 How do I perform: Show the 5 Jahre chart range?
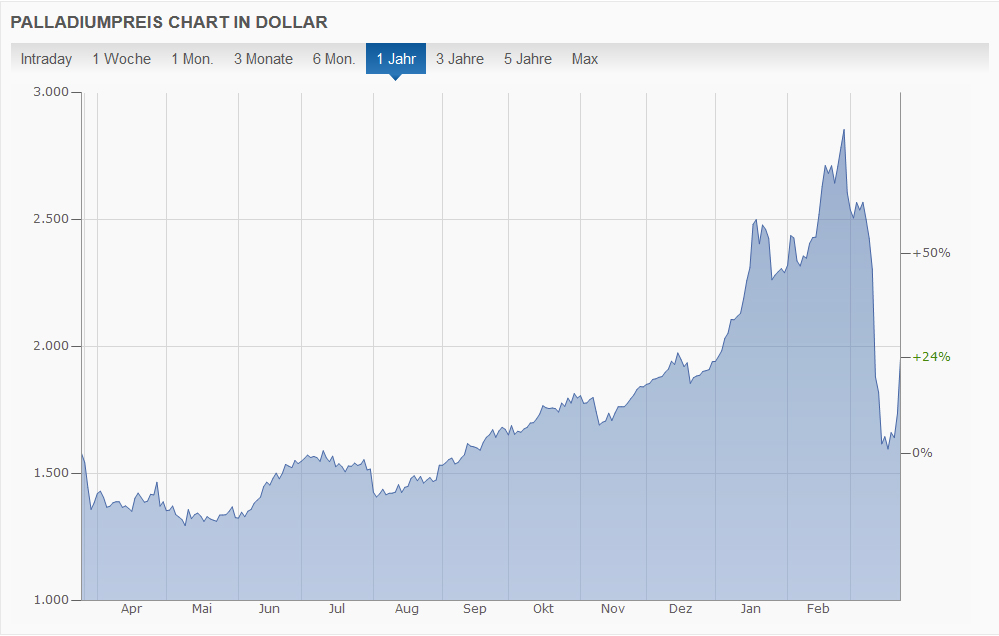(x=528, y=59)
